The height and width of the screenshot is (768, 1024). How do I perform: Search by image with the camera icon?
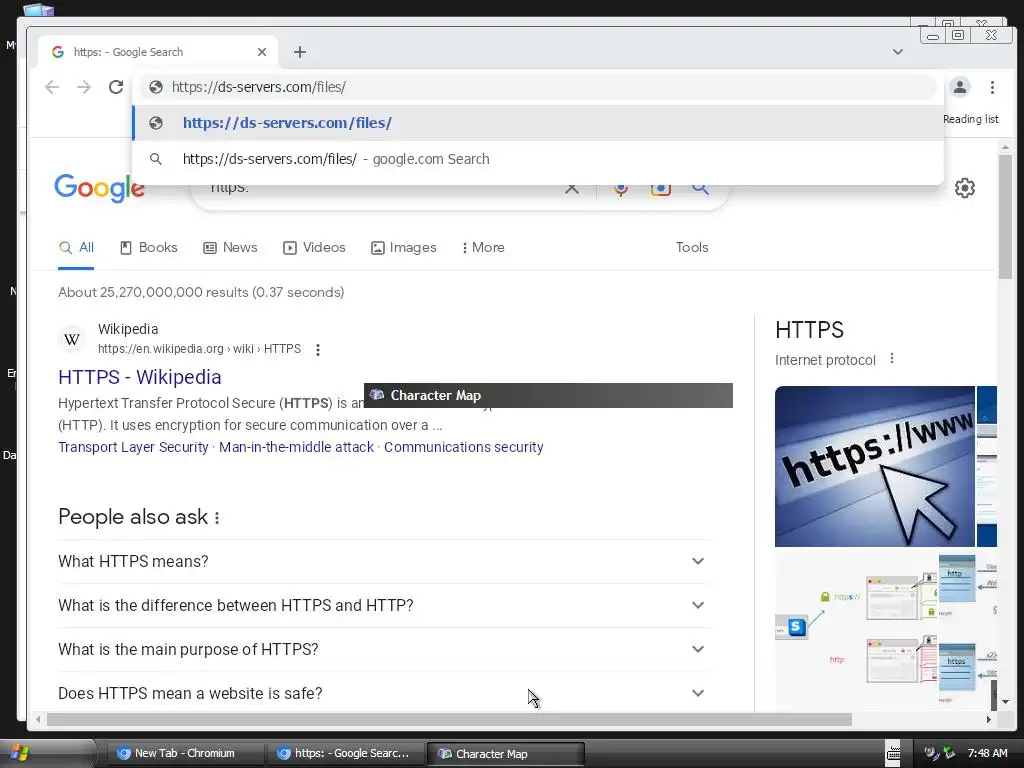click(x=660, y=189)
